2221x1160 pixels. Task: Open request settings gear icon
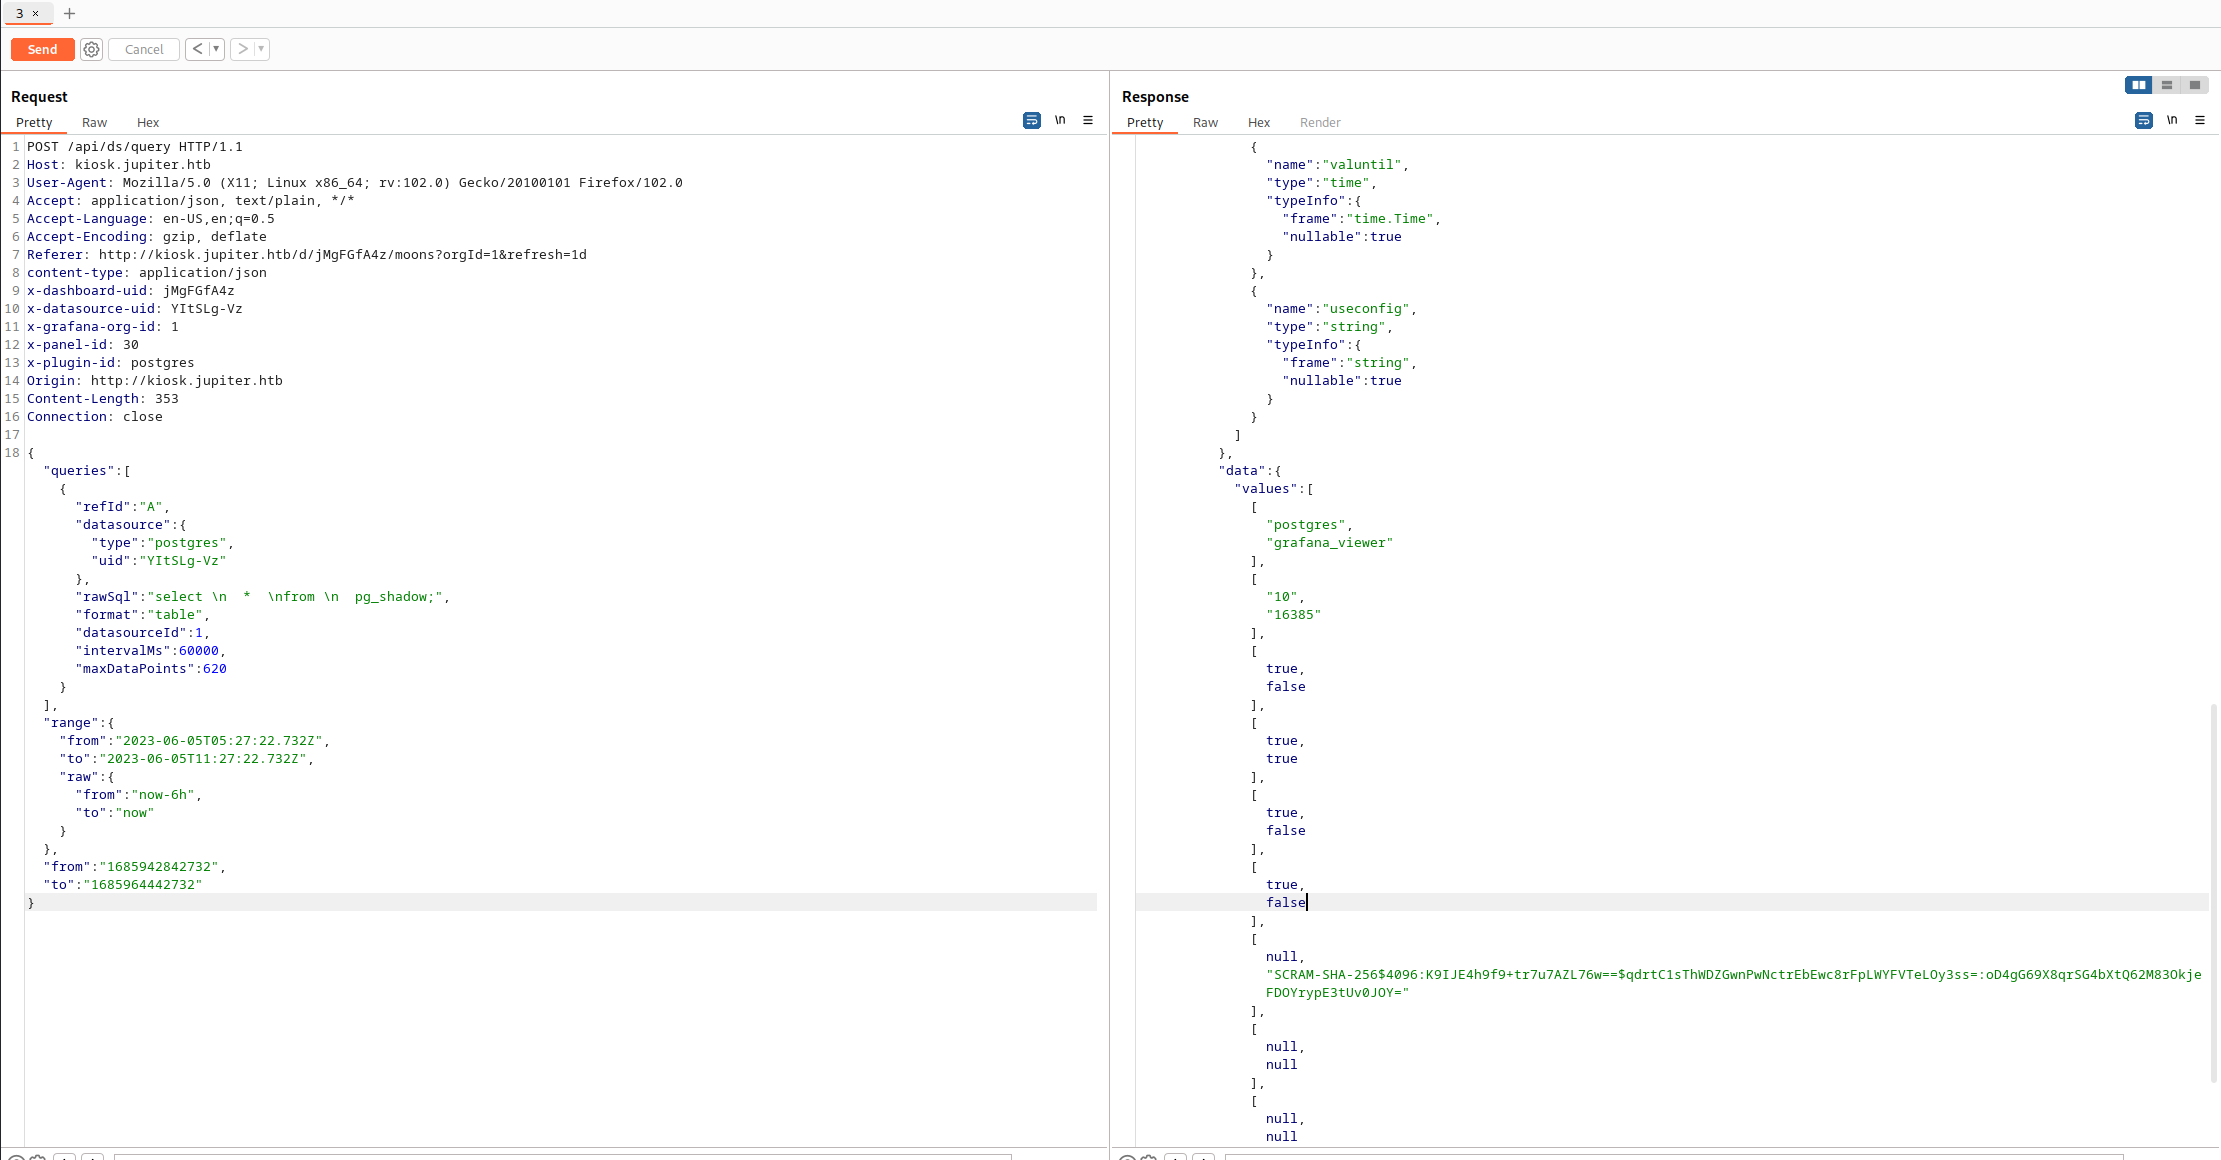tap(91, 49)
